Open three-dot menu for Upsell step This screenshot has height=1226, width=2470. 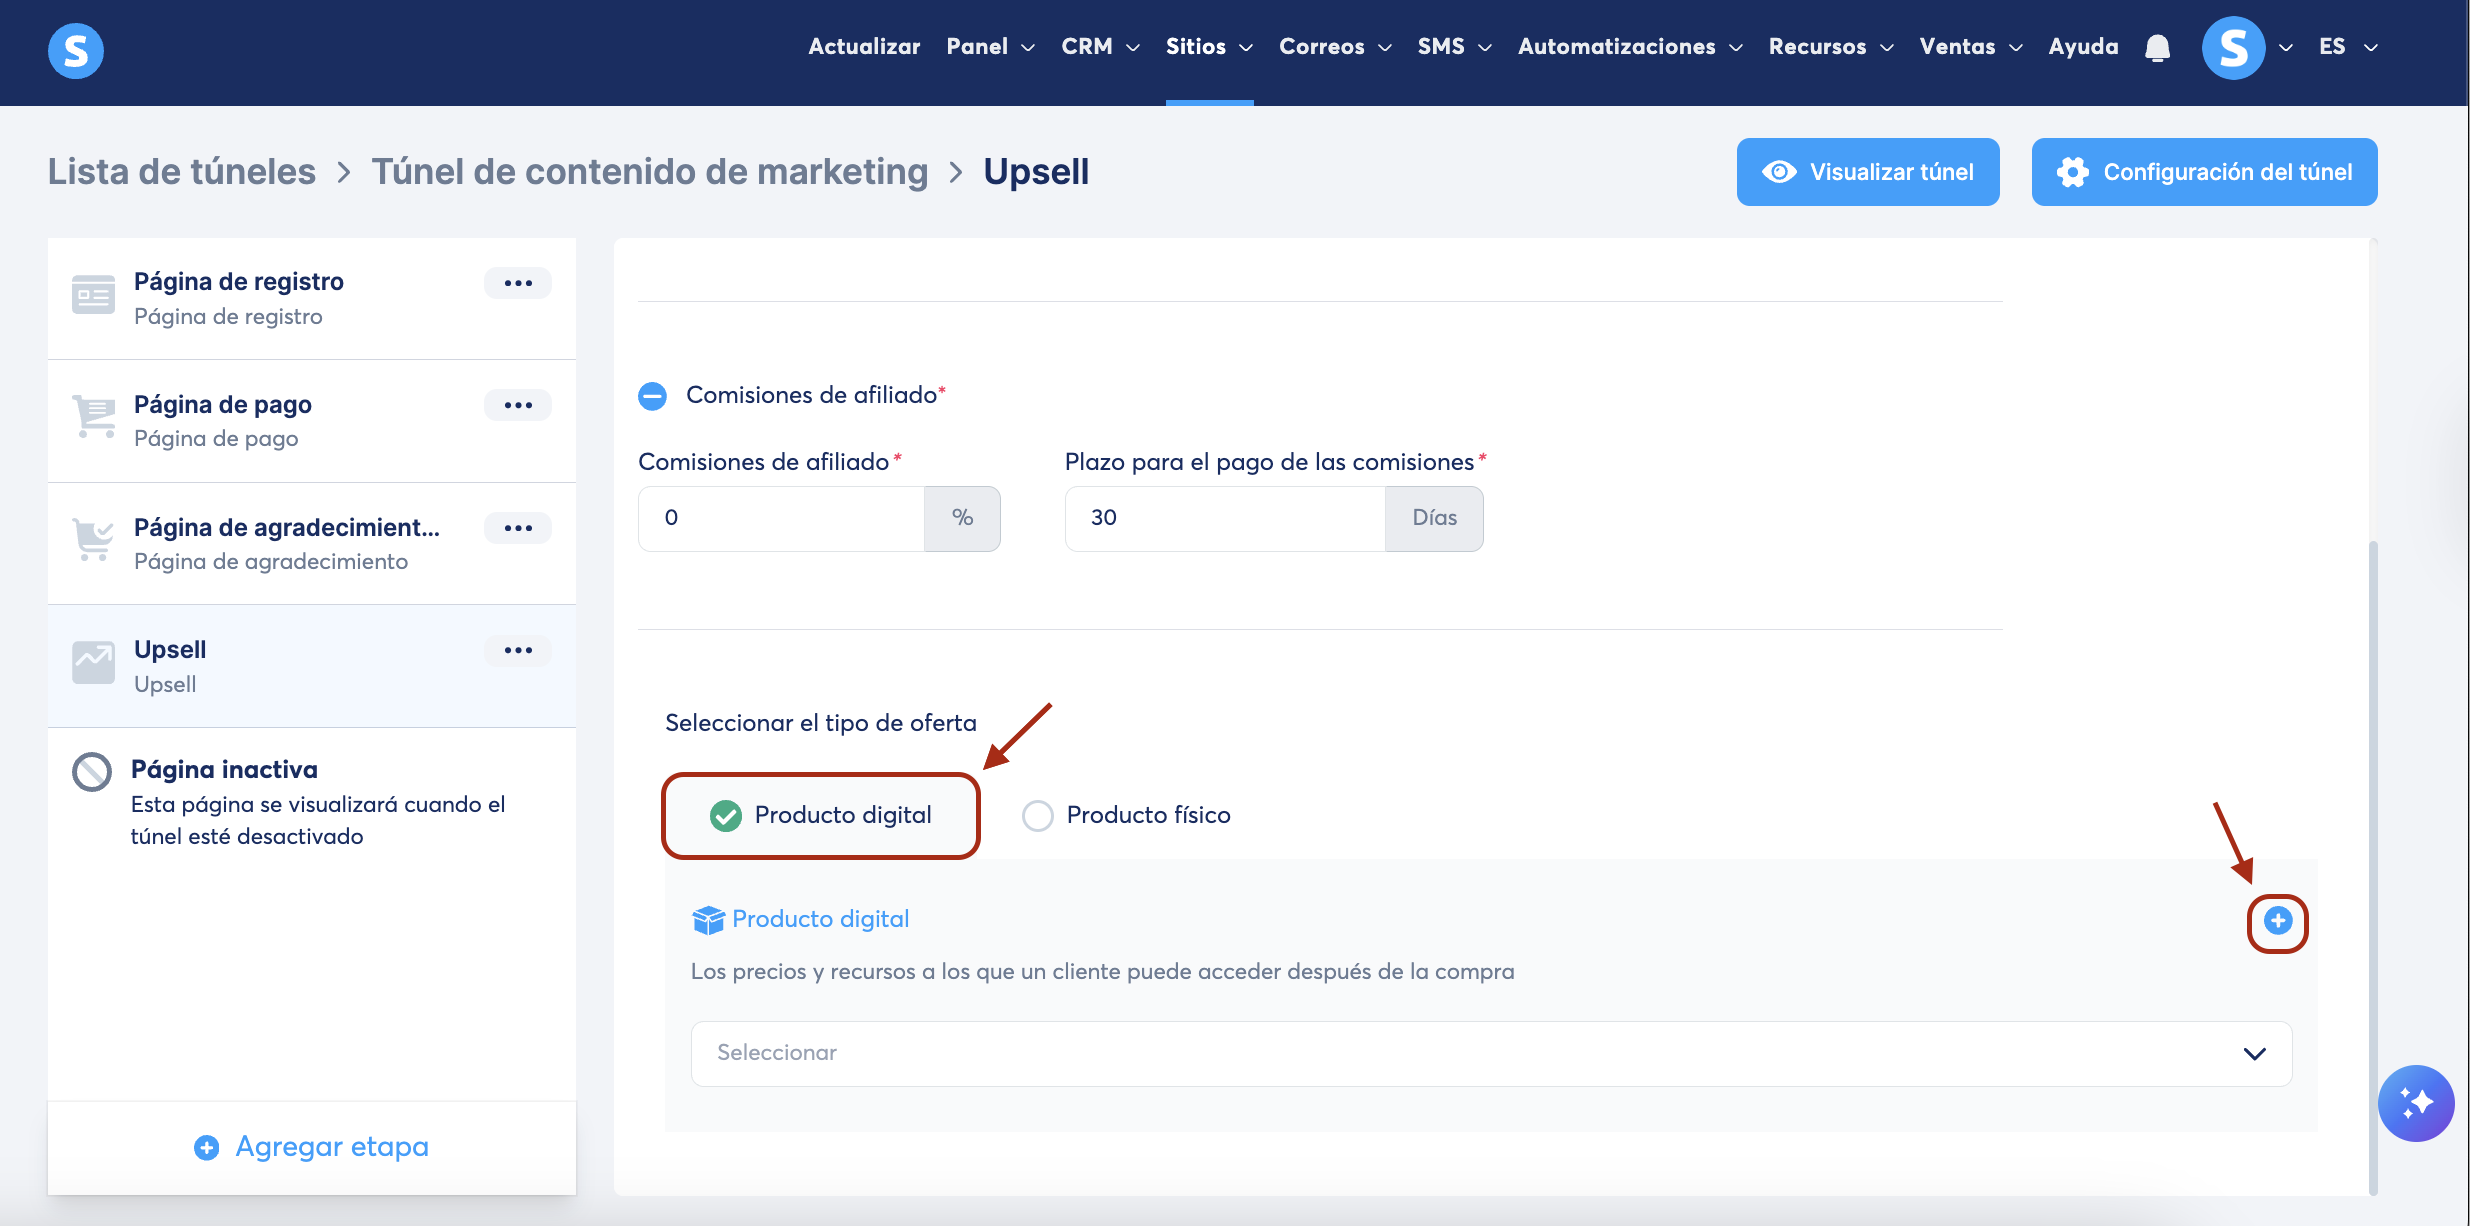(518, 650)
